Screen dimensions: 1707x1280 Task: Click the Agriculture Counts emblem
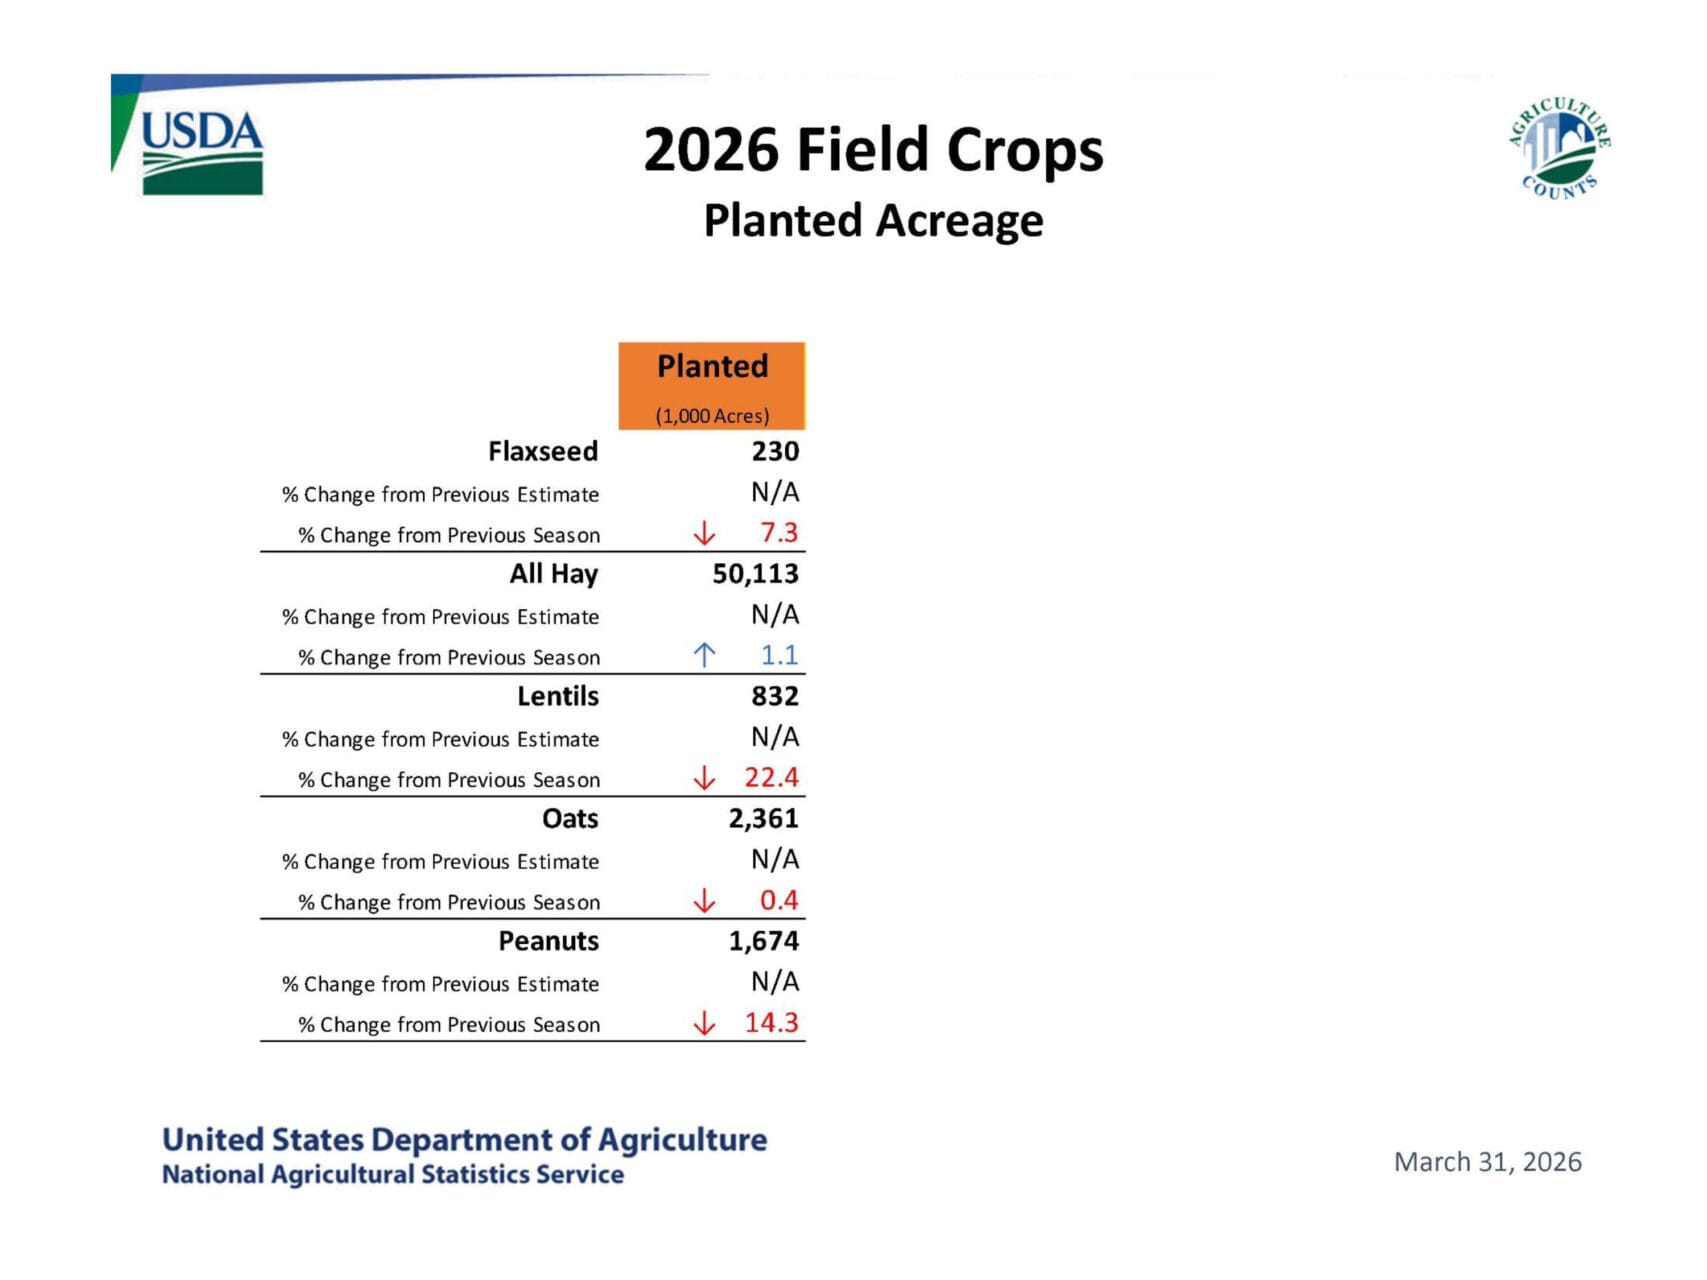(x=1558, y=148)
